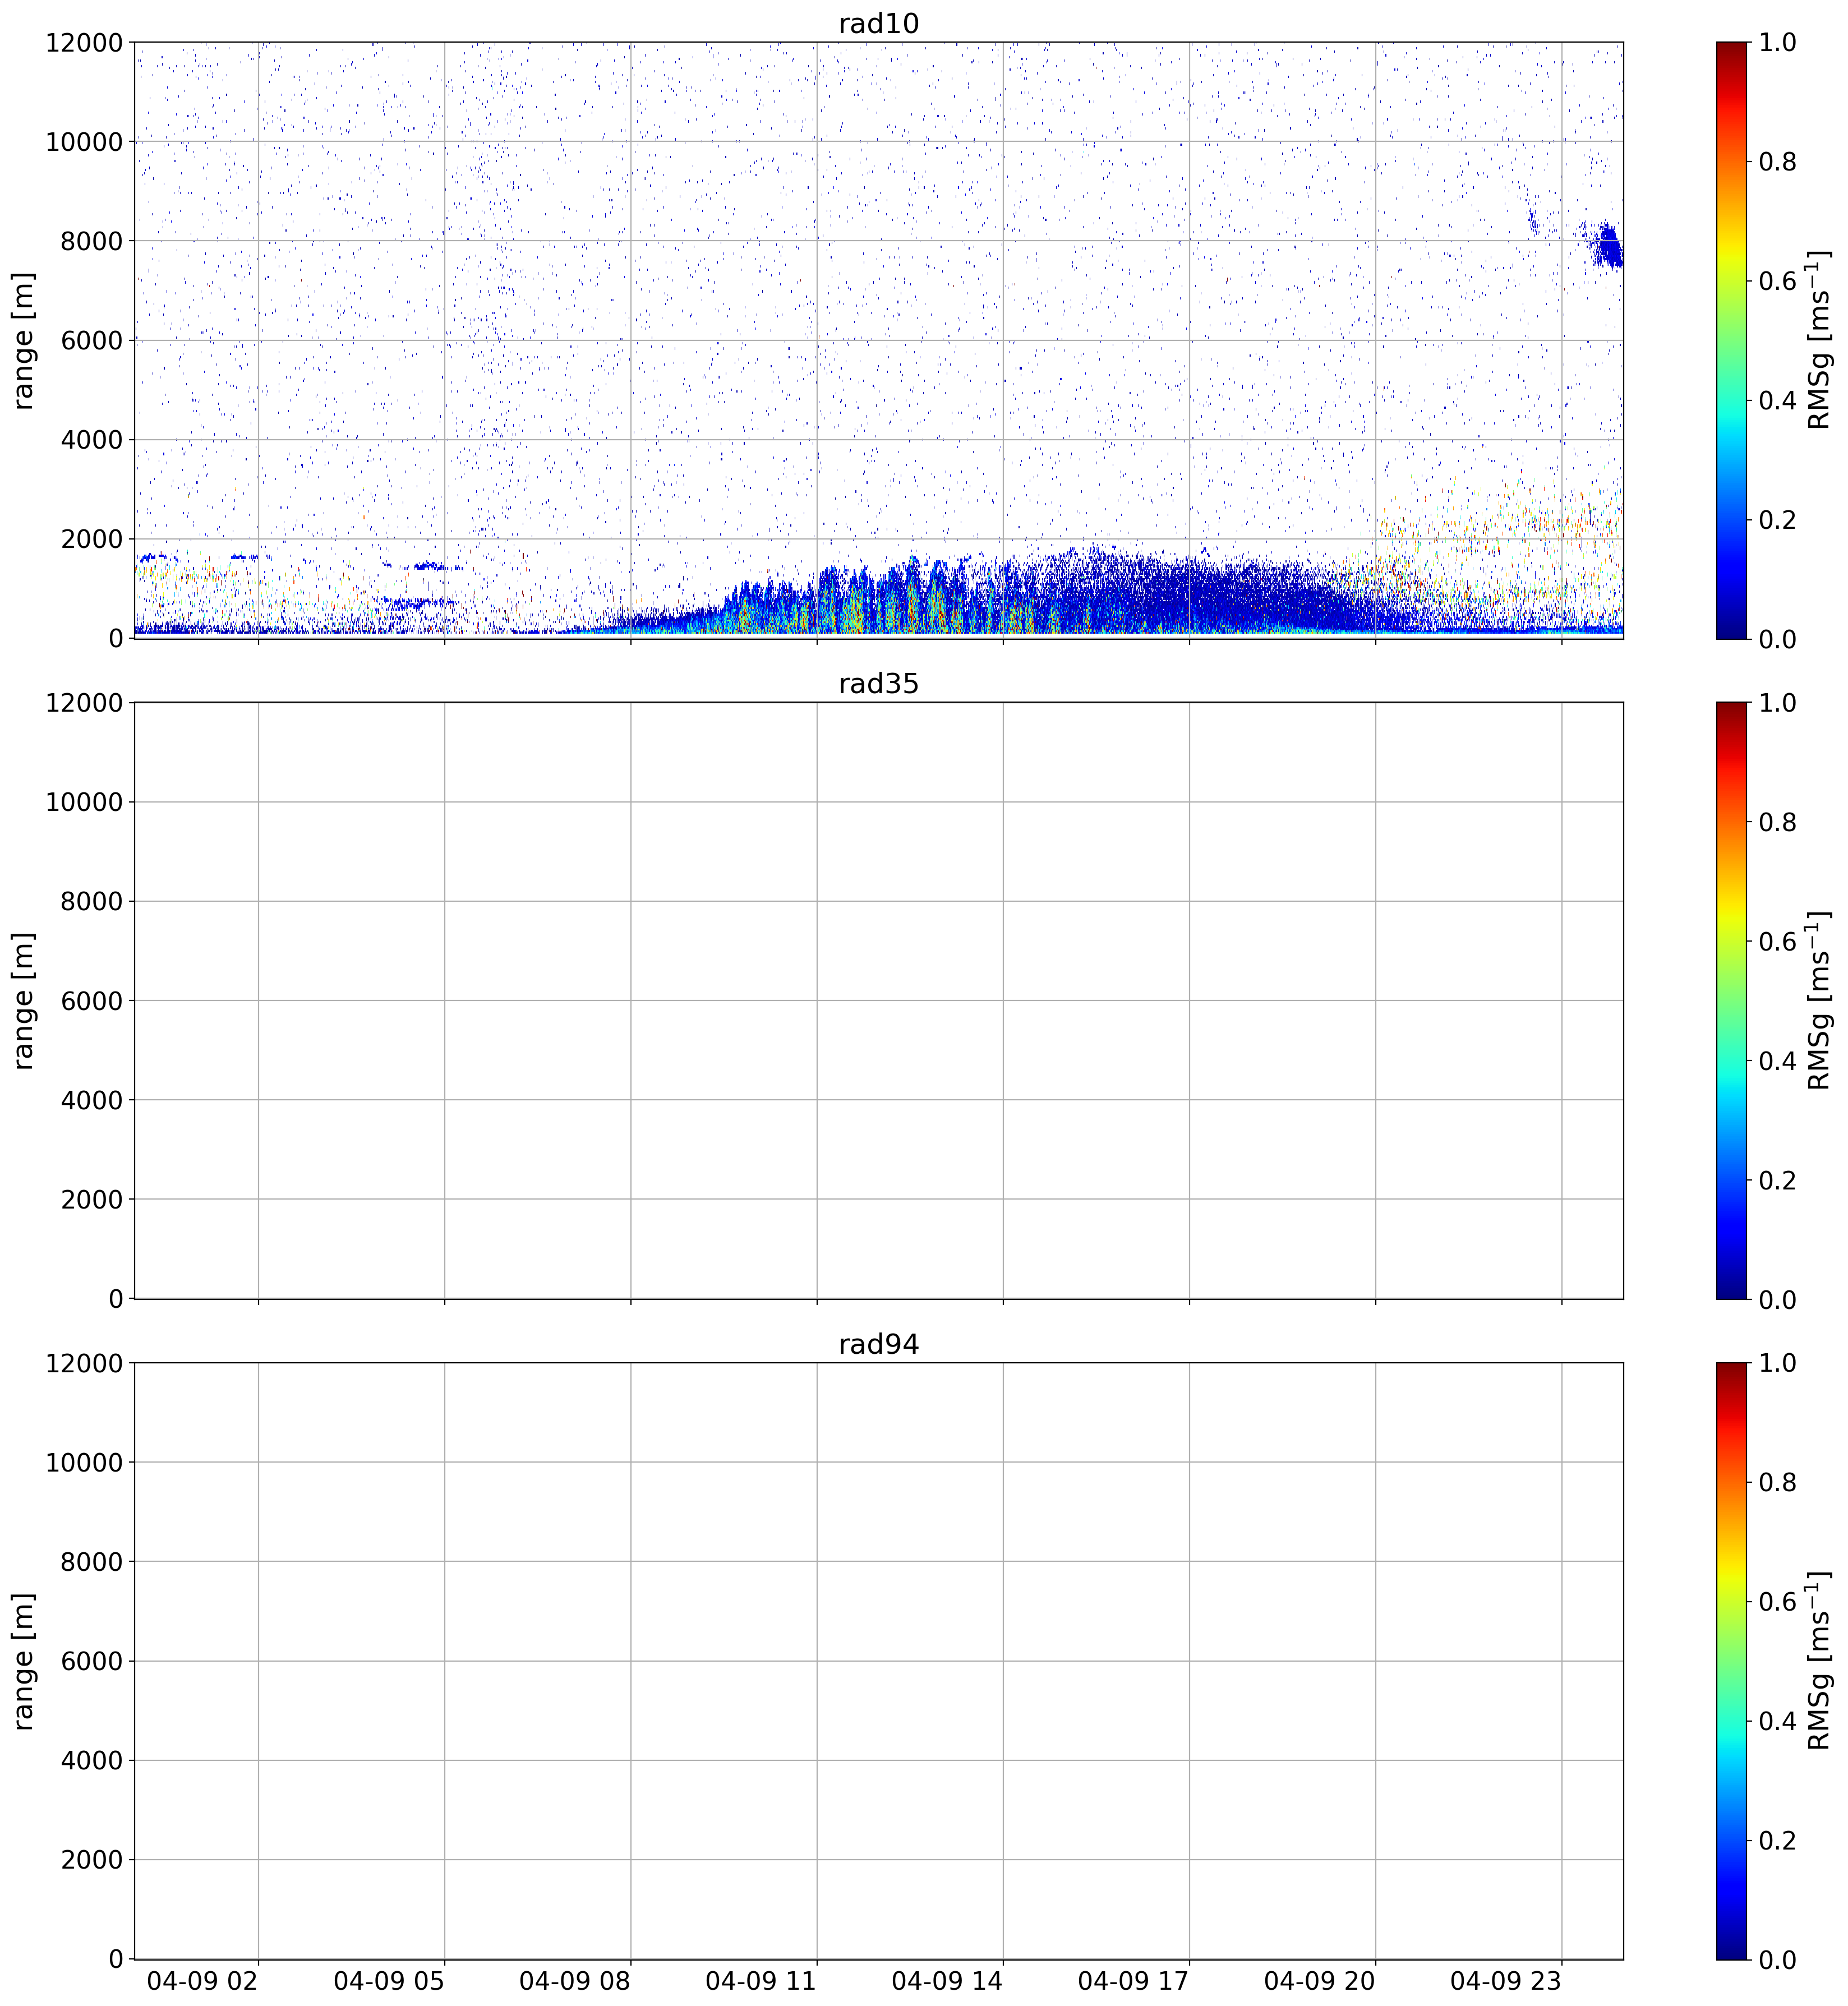This screenshot has height=2006, width=1848.
Task: Click the 04-09 17 time tick label
Action: pyautogui.click(x=1133, y=1981)
